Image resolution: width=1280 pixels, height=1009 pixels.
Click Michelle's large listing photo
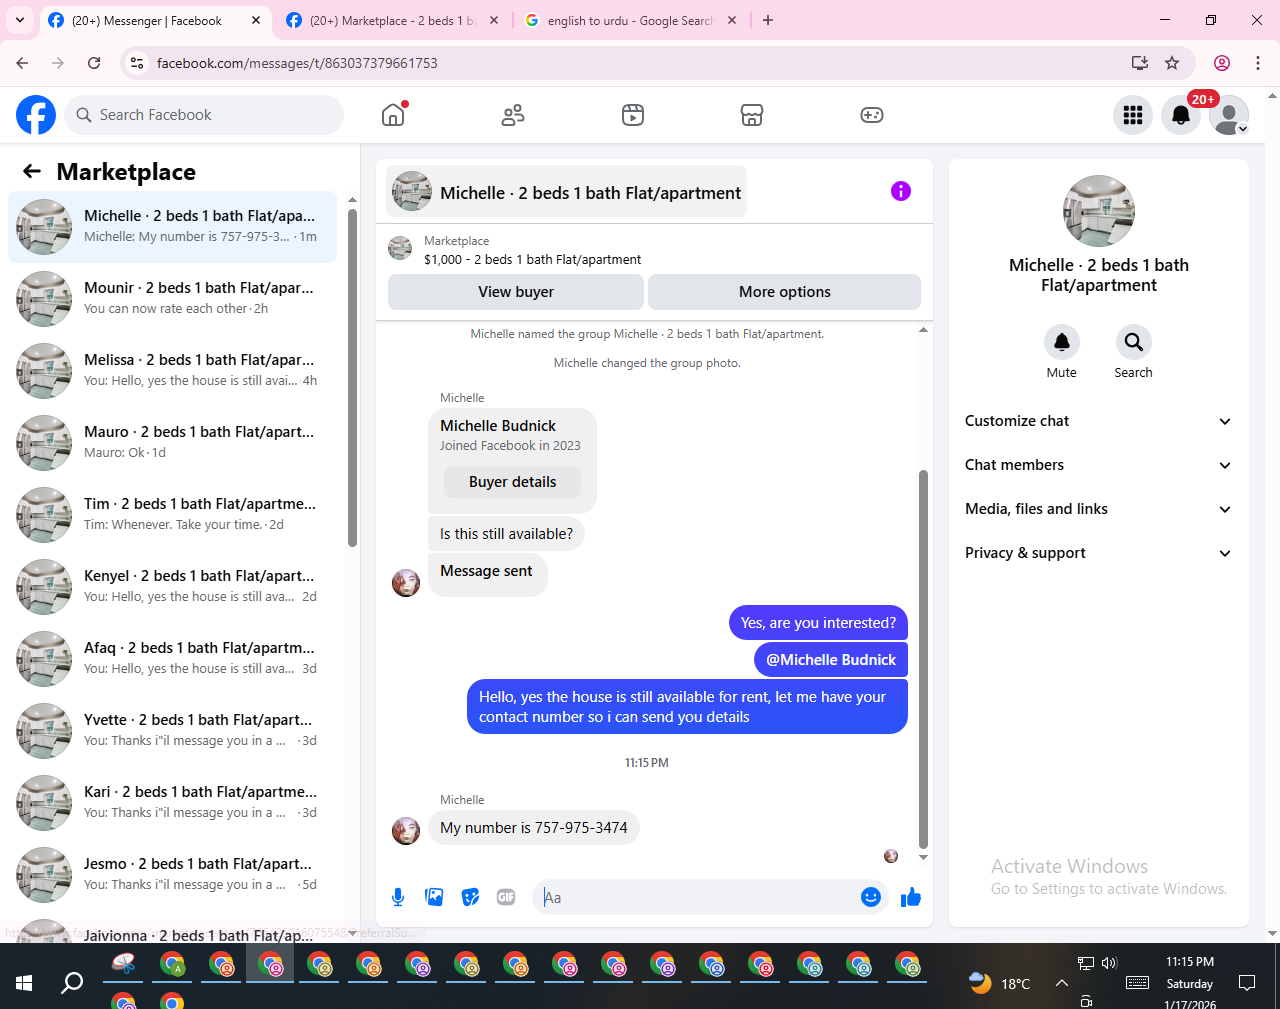pyautogui.click(x=1099, y=211)
